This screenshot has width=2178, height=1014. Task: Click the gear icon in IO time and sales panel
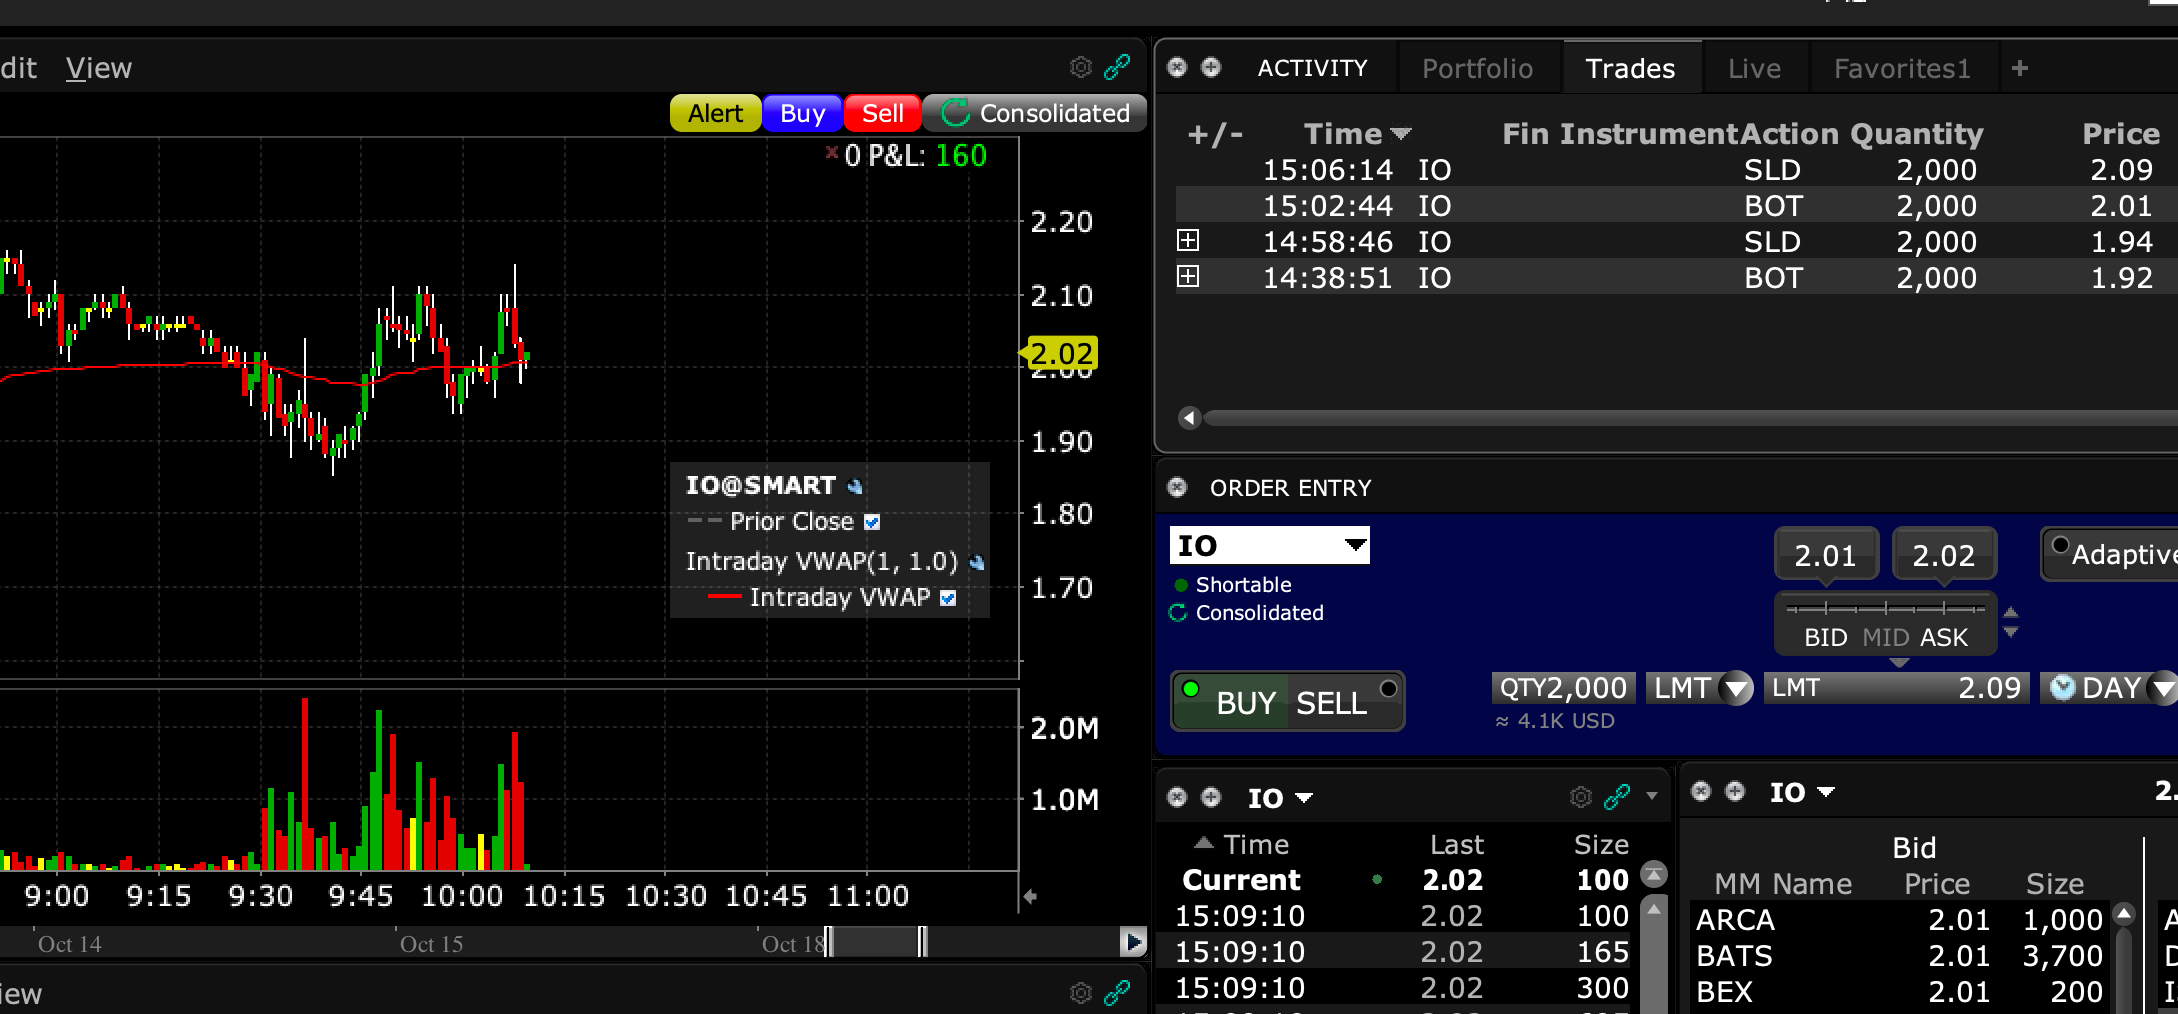pyautogui.click(x=1580, y=797)
